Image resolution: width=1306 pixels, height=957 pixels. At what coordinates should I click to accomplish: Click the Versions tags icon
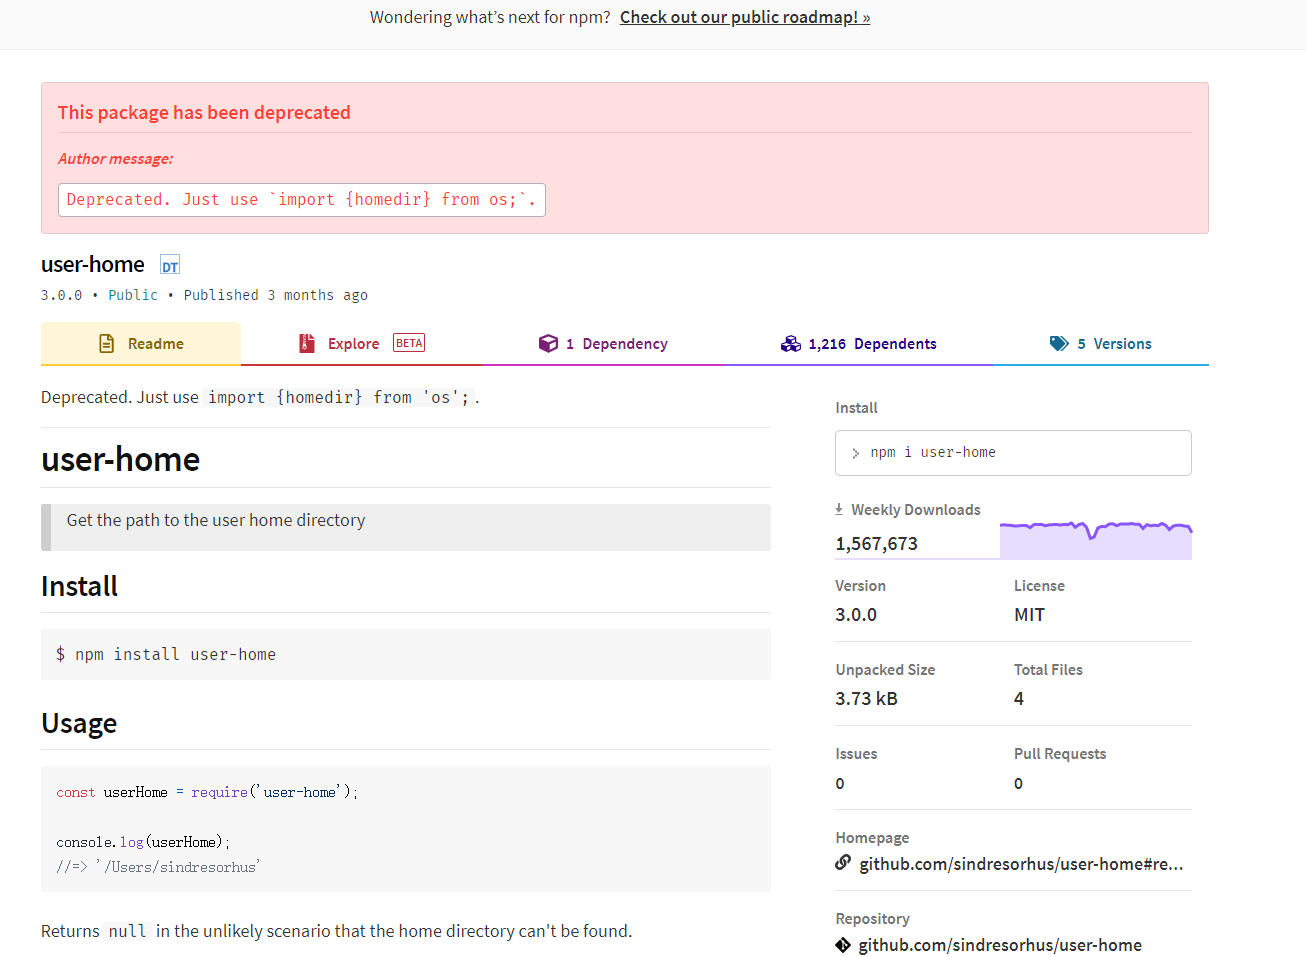coord(1059,344)
